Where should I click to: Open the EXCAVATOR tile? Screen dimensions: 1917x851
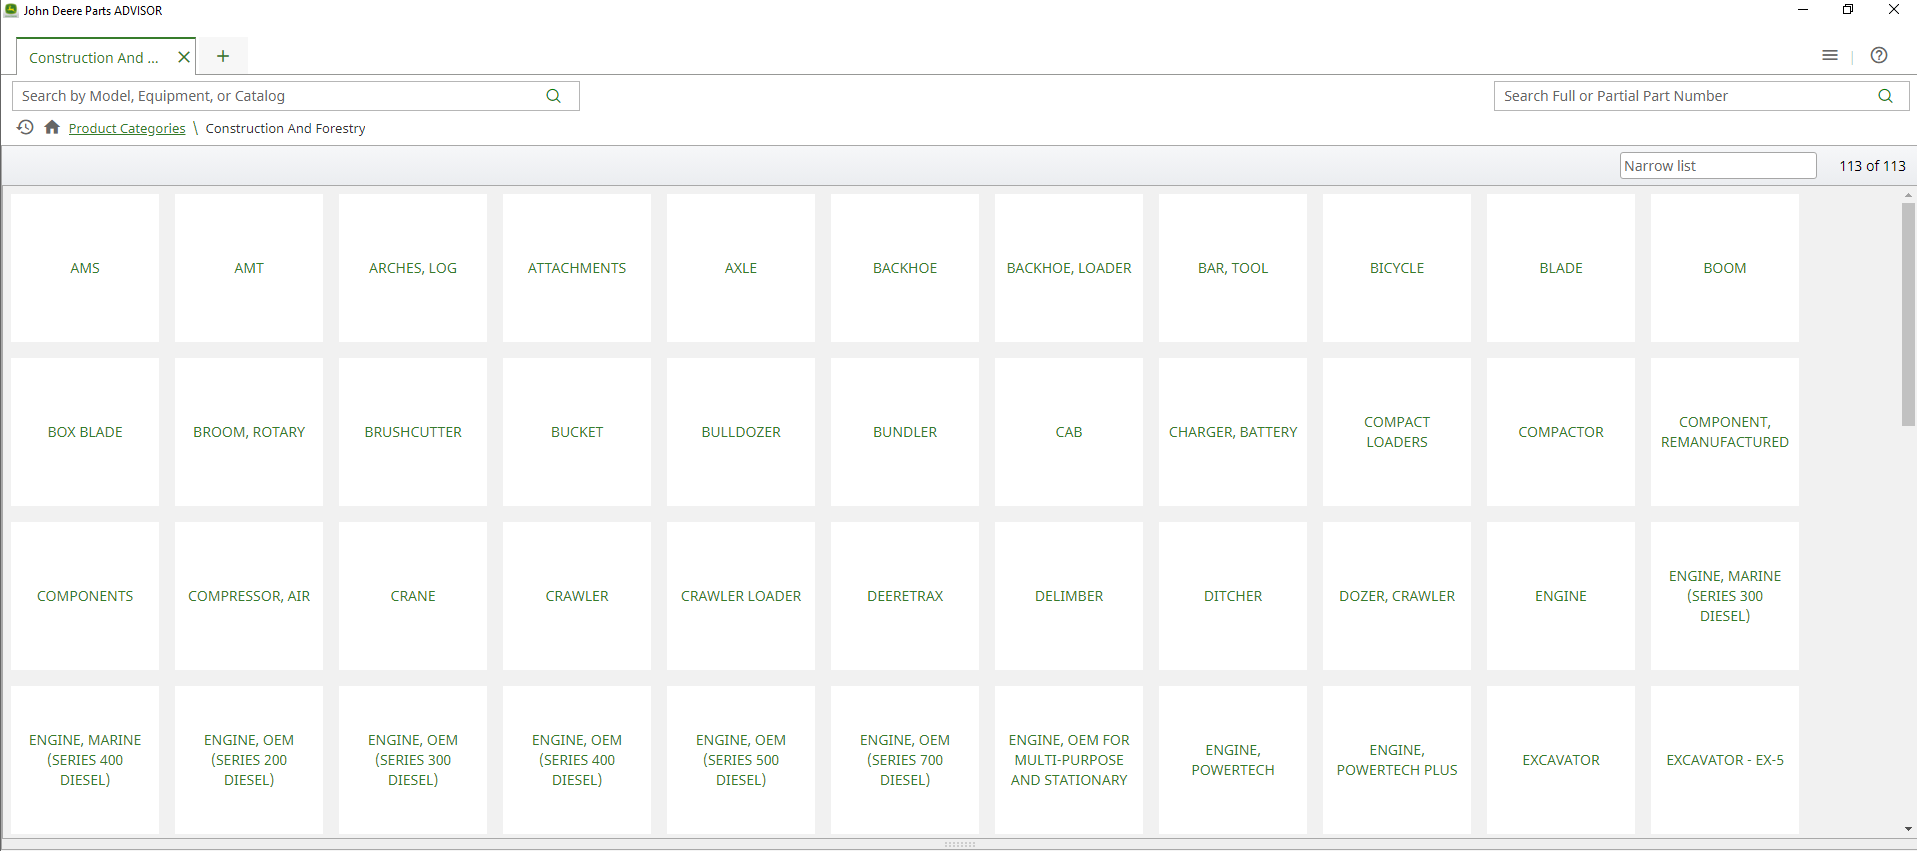(1561, 760)
